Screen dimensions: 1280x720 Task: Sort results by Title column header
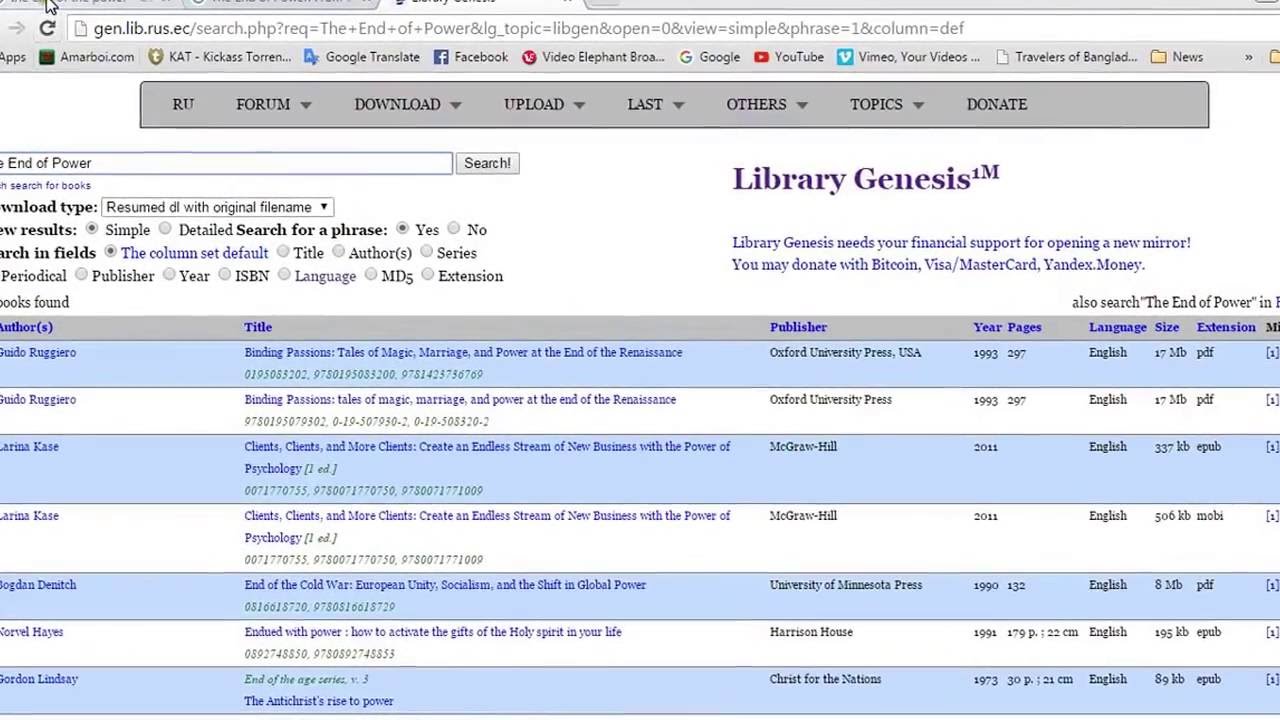coord(257,327)
